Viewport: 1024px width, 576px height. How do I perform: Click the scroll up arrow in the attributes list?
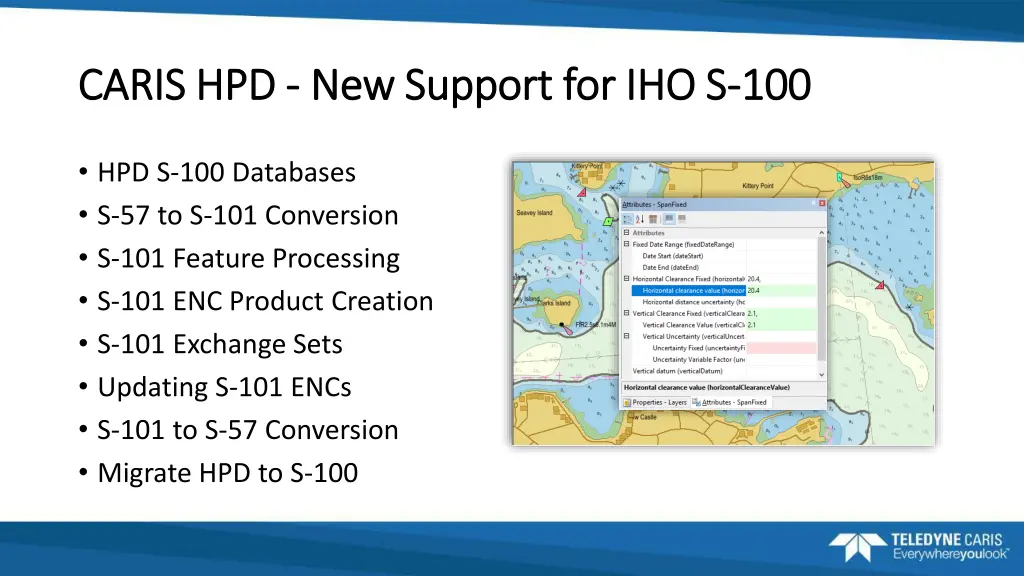tap(822, 232)
